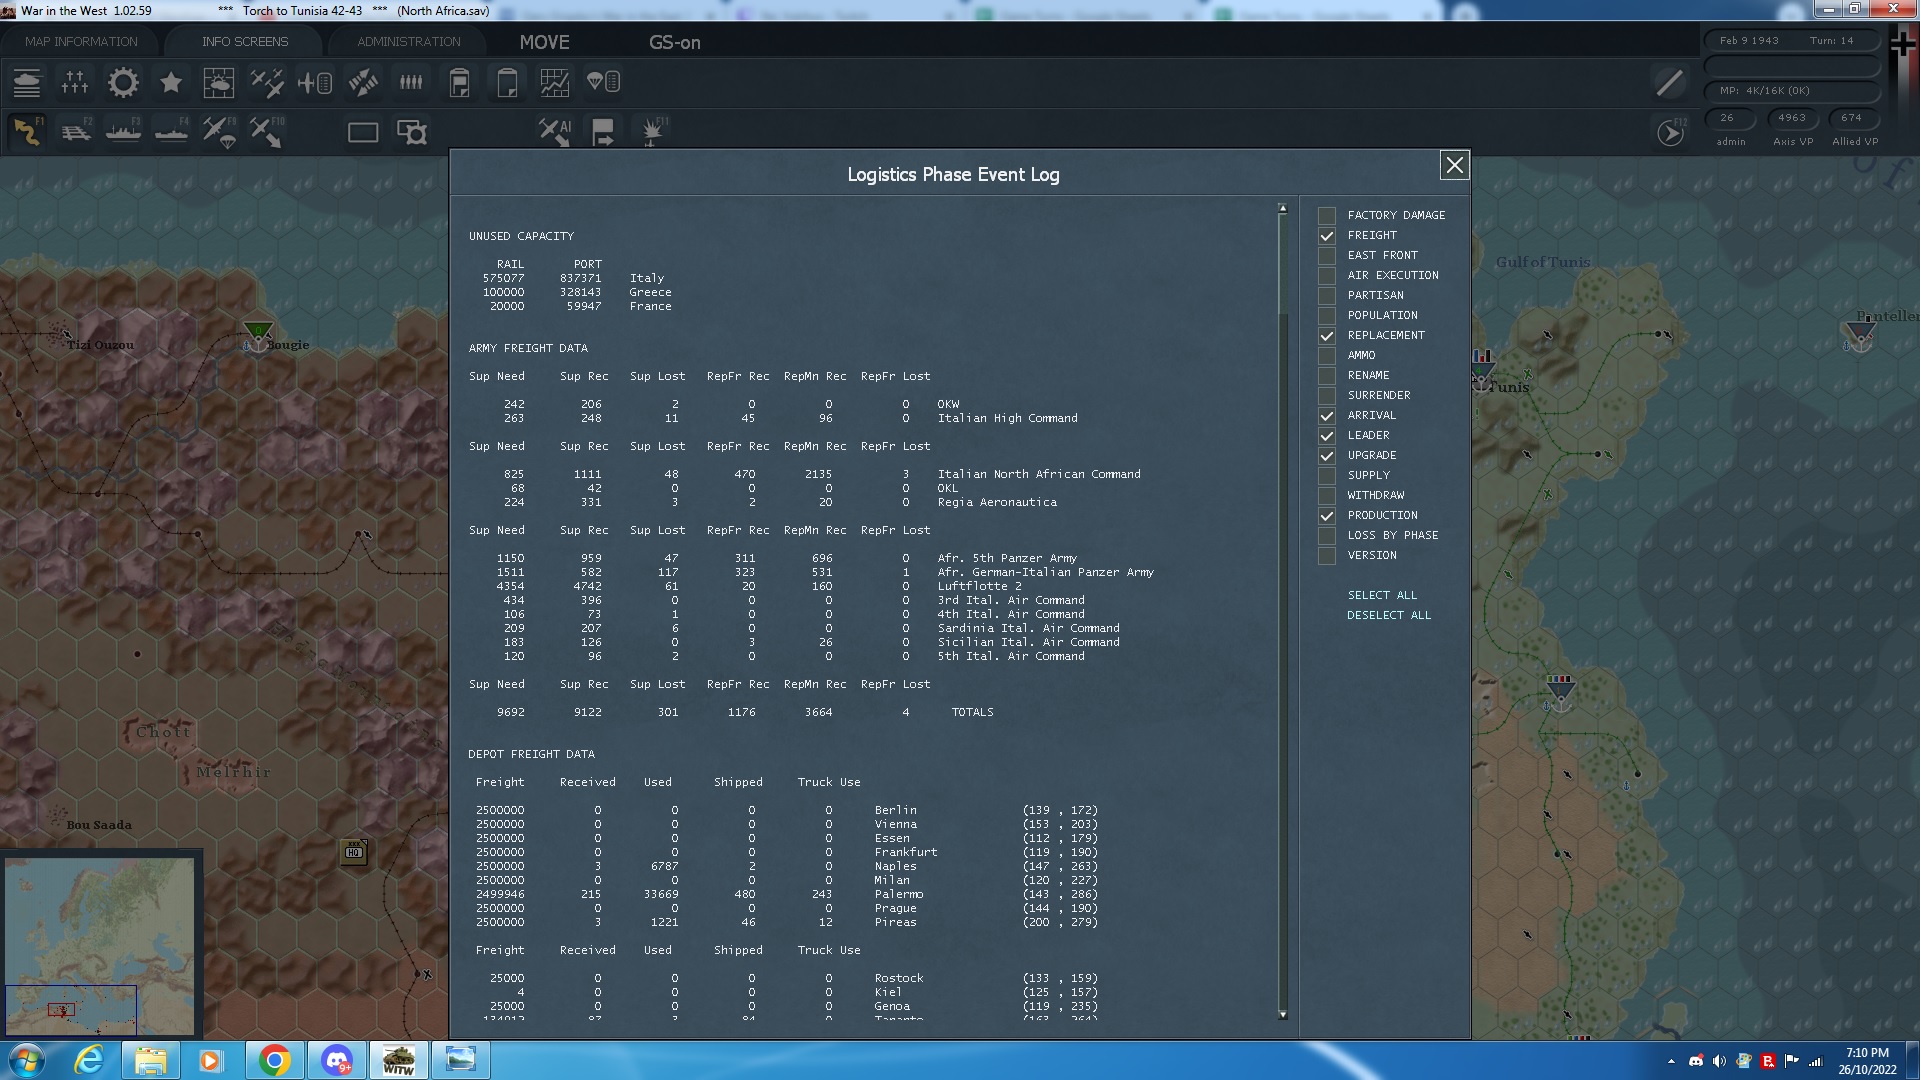Image resolution: width=1920 pixels, height=1080 pixels.
Task: Disable the PRODUCTION checkbox
Action: click(x=1327, y=516)
